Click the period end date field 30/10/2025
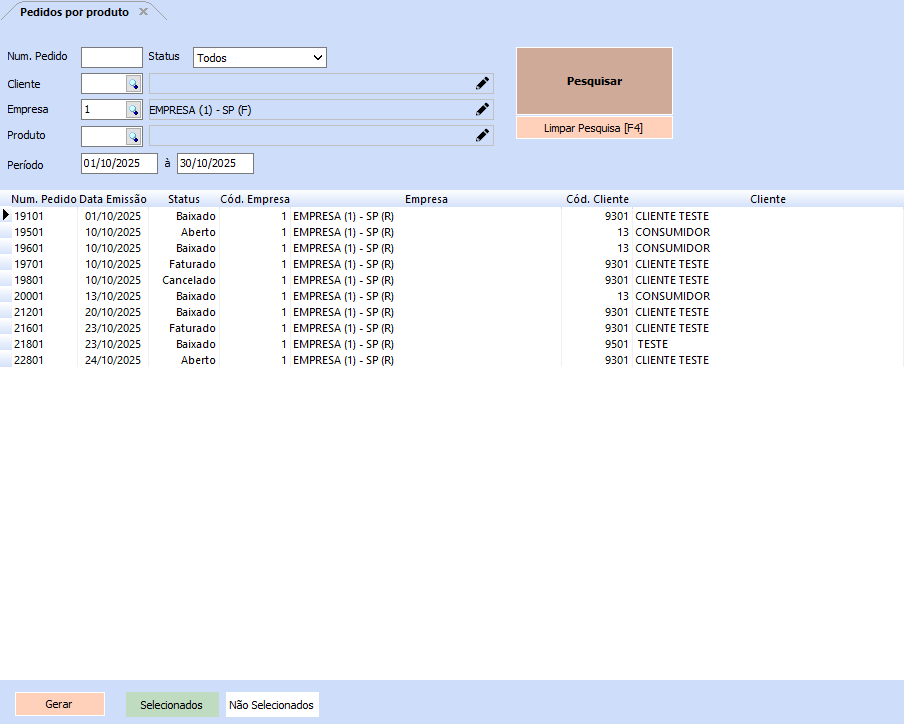904x724 pixels. [x=215, y=163]
